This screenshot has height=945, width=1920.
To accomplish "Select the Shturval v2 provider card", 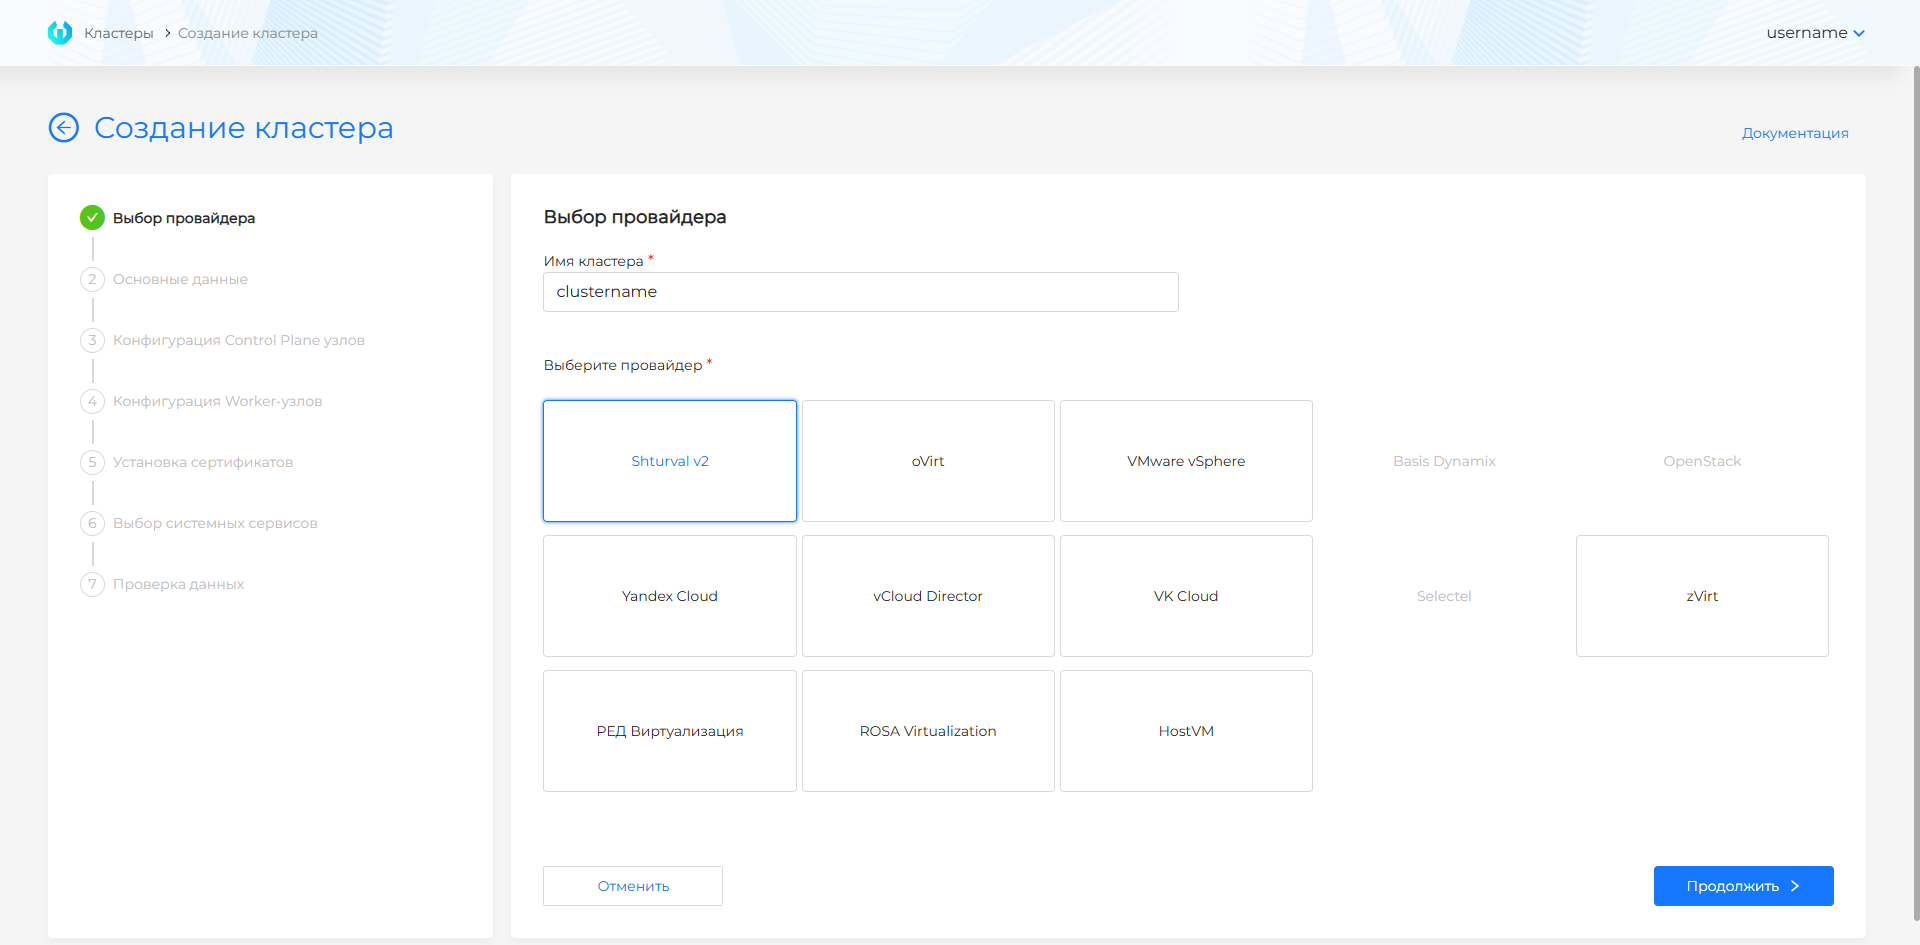I will click(x=670, y=461).
